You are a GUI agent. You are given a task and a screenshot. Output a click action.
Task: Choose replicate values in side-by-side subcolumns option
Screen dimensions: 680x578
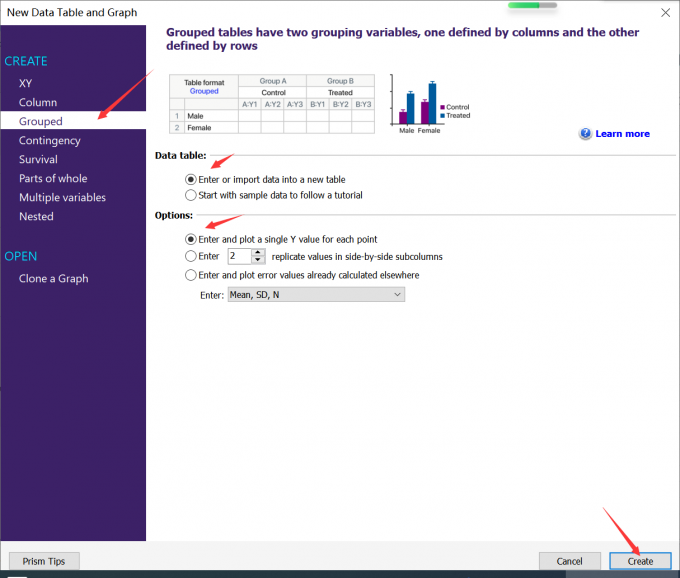(x=190, y=256)
